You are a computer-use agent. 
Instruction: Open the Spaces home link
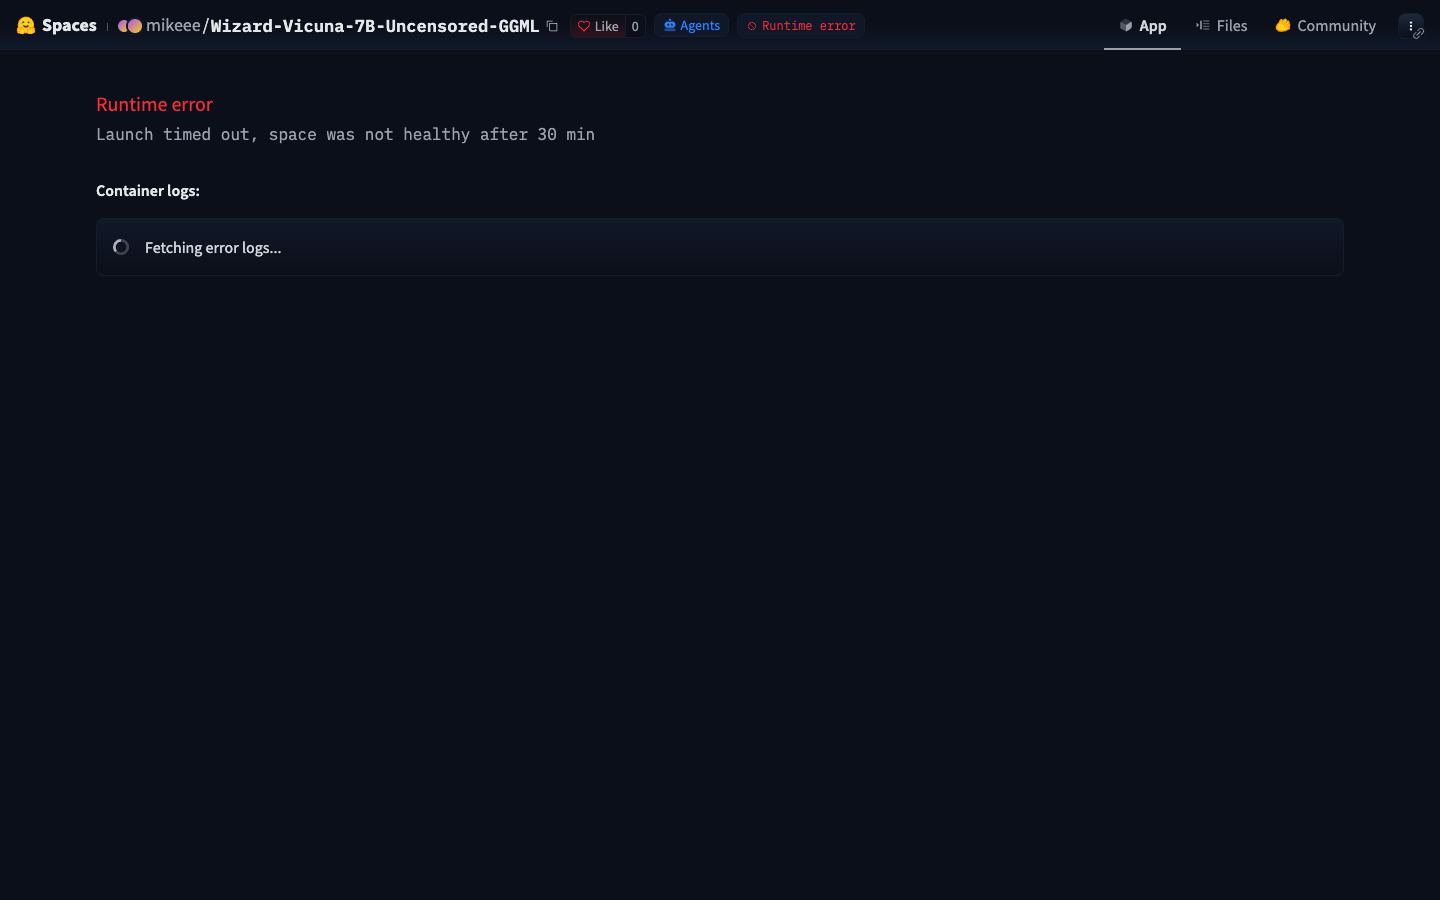(69, 26)
